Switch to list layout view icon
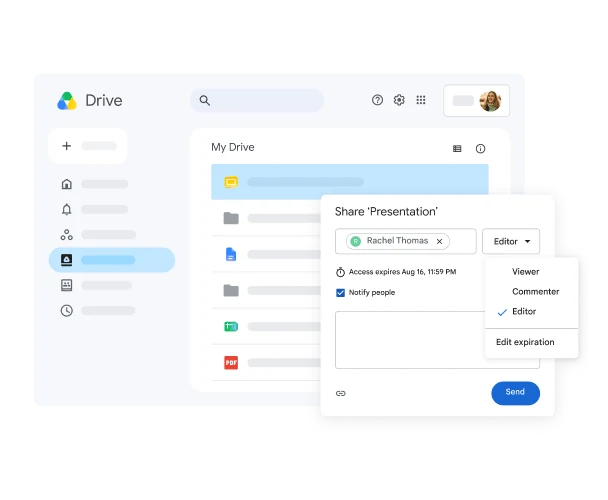The image size is (608, 500). 457,149
